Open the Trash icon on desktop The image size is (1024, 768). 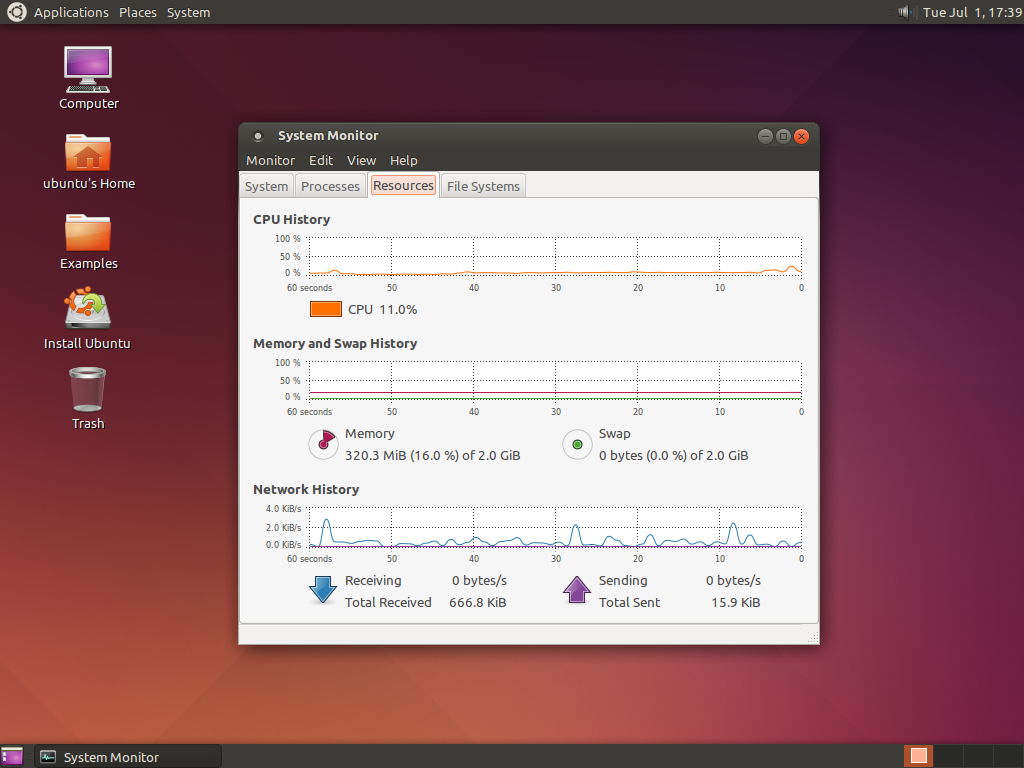pos(88,389)
